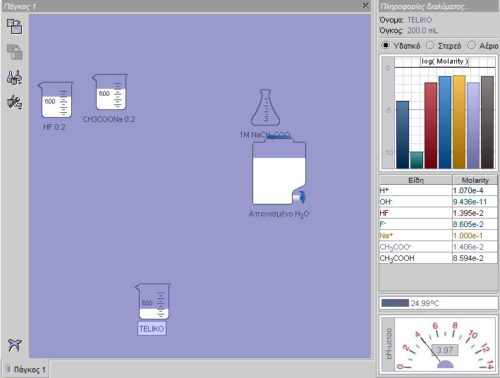
Task: Click the solution information panel title
Action: [x=425, y=6]
